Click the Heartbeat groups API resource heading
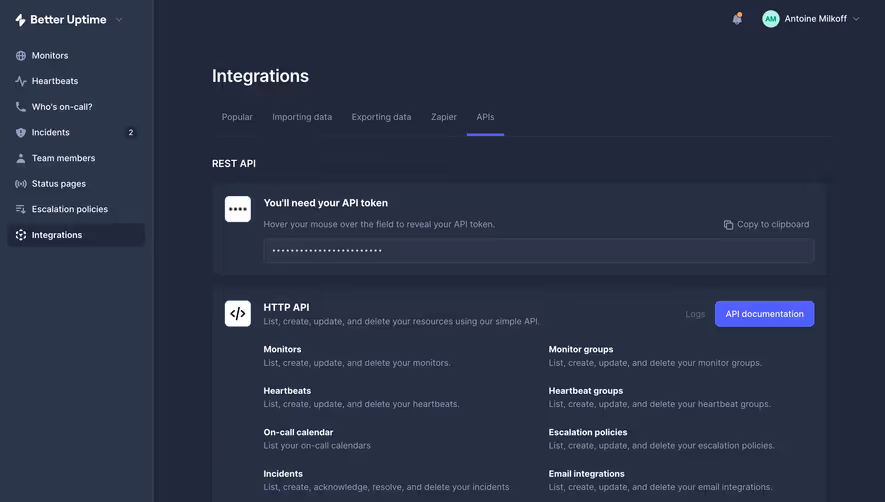This screenshot has height=502, width=885. tap(586, 391)
